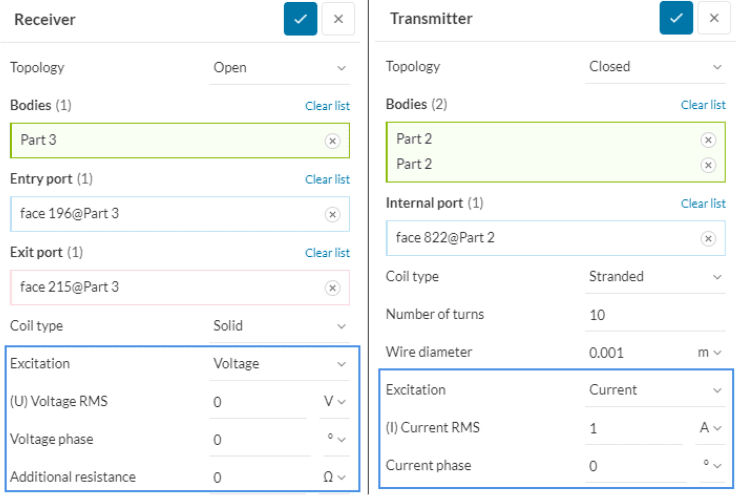This screenshot has height=499, width=736.
Task: Change the Excitation dropdown set to Voltage
Action: [280, 364]
